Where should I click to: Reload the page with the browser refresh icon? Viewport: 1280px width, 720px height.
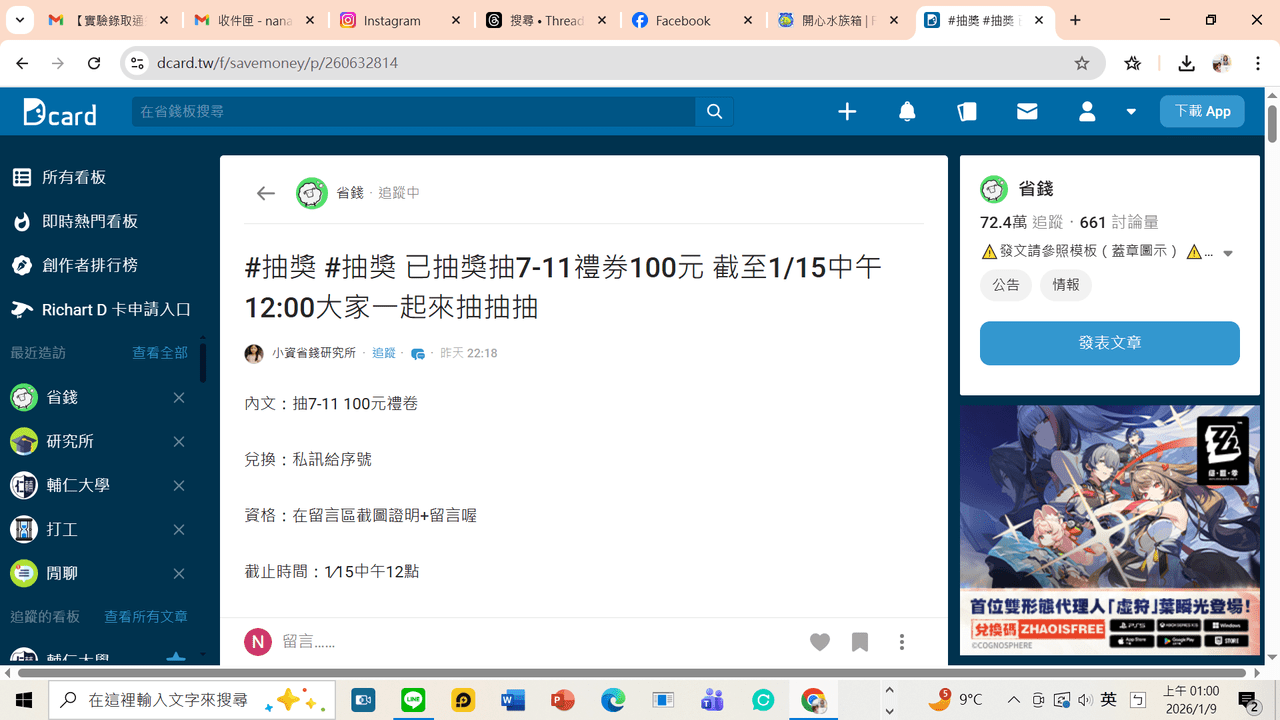coord(94,63)
